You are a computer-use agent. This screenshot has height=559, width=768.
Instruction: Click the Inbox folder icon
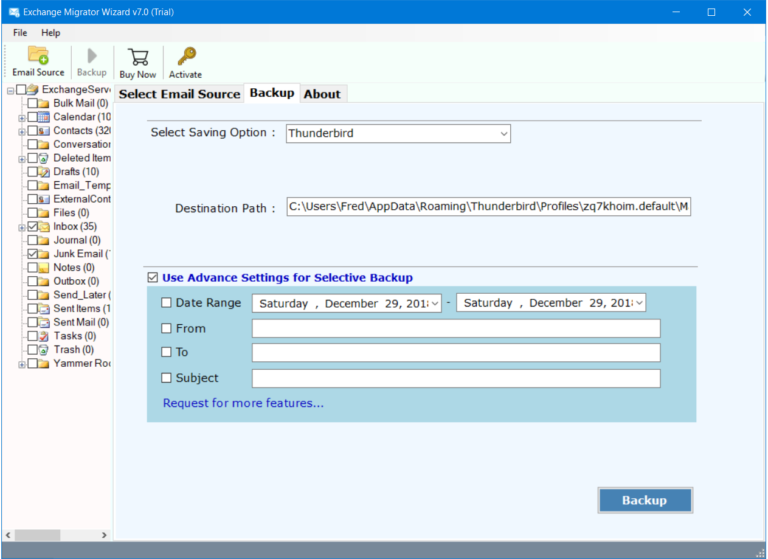tap(44, 227)
